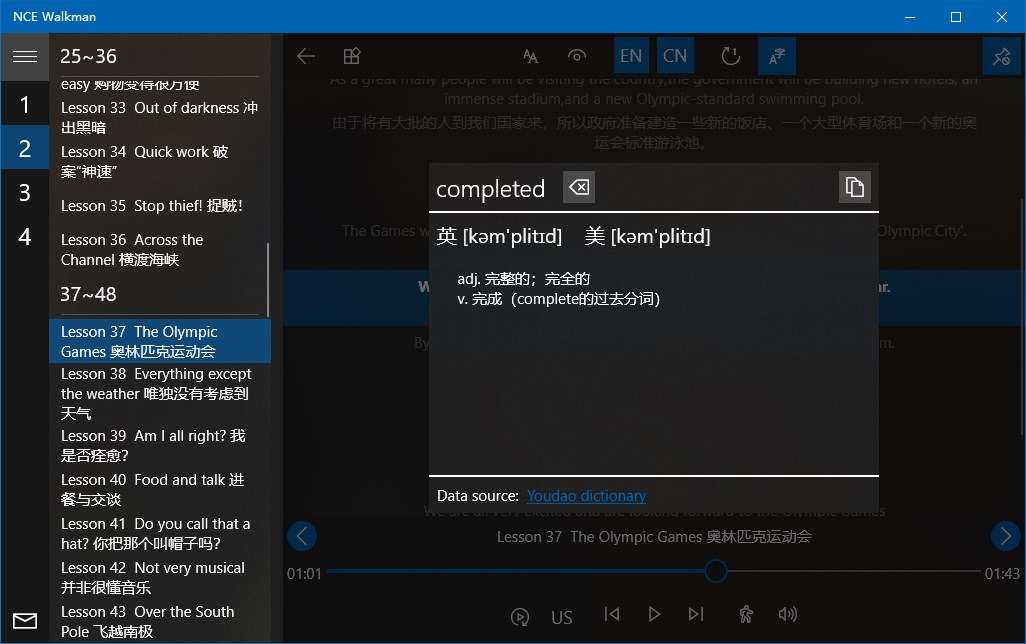The height and width of the screenshot is (644, 1026).
Task: Select book 4 in sidebar
Action: 25,236
